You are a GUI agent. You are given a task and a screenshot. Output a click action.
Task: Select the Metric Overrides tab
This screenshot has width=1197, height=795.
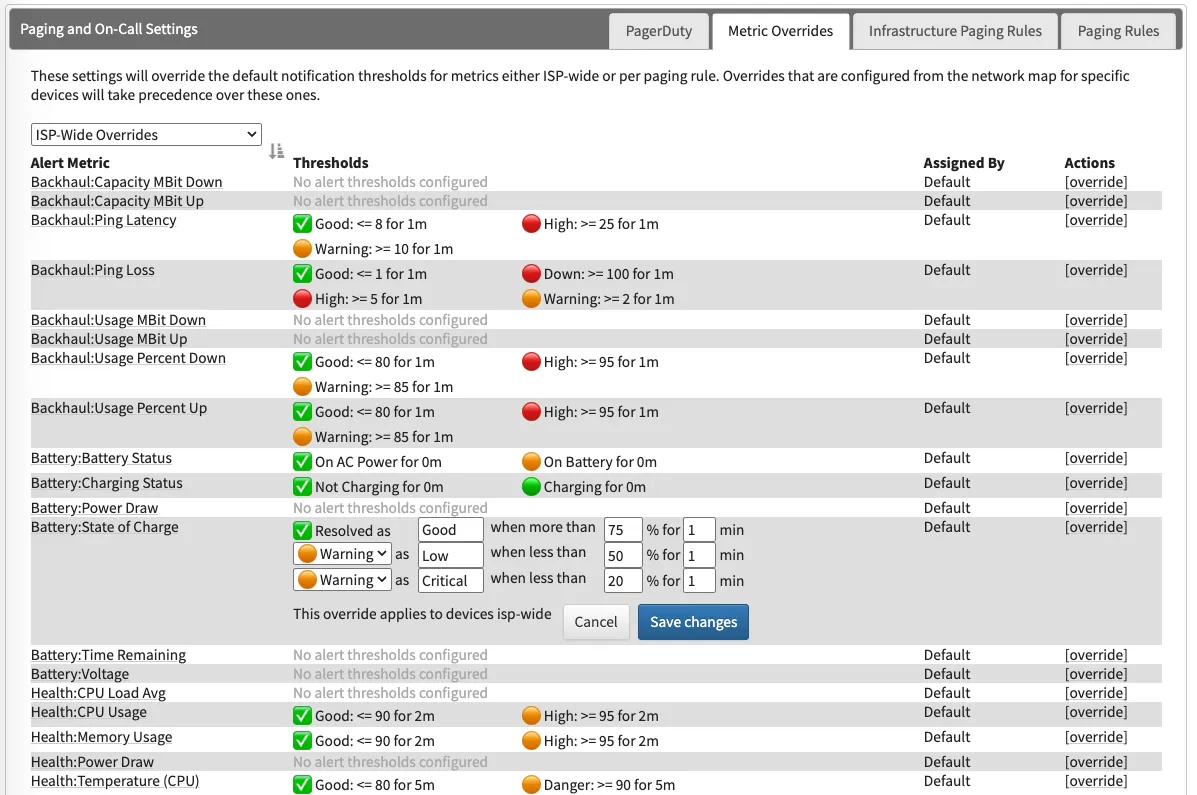[x=780, y=31]
